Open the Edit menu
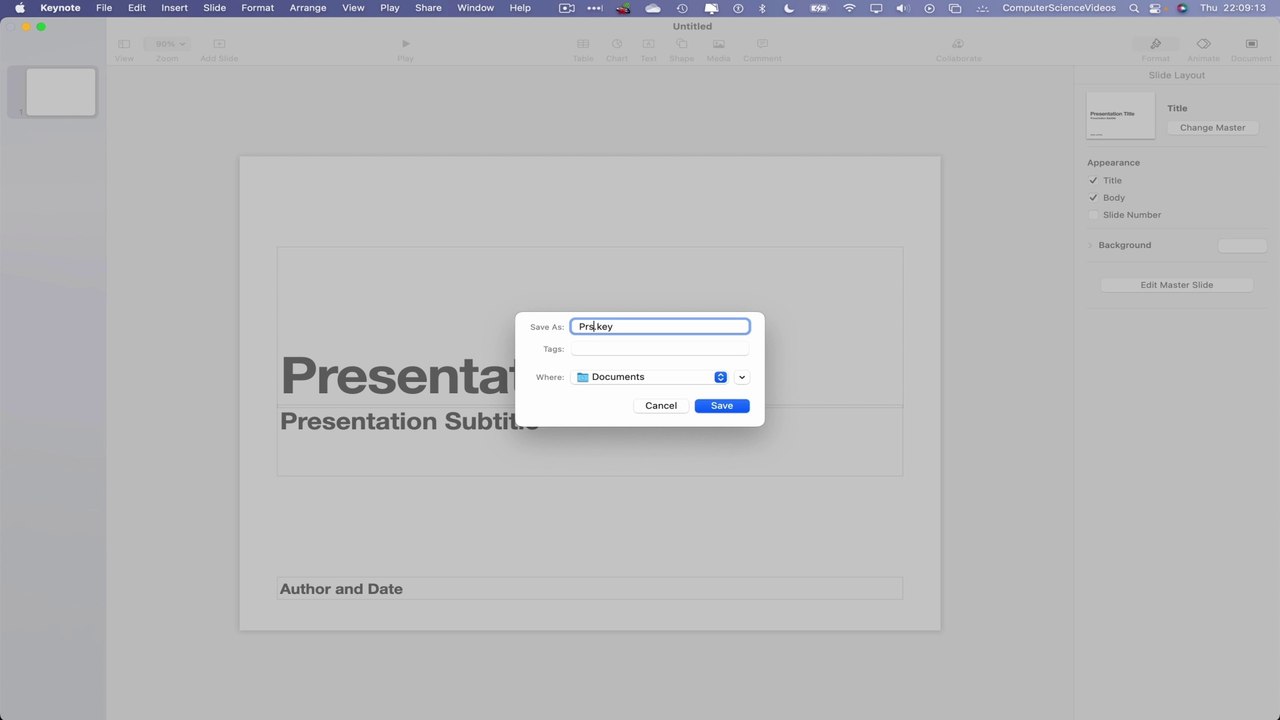This screenshot has width=1280, height=720. [137, 8]
